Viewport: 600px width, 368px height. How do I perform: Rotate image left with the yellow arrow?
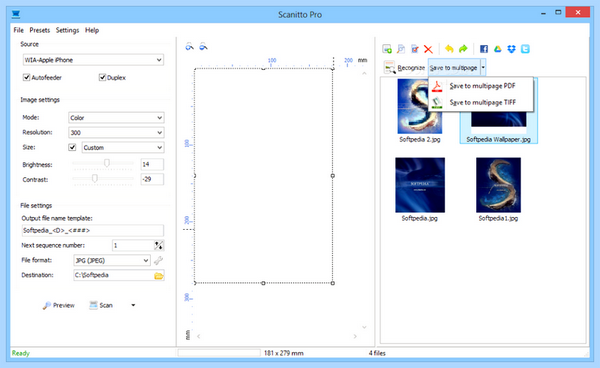[449, 49]
